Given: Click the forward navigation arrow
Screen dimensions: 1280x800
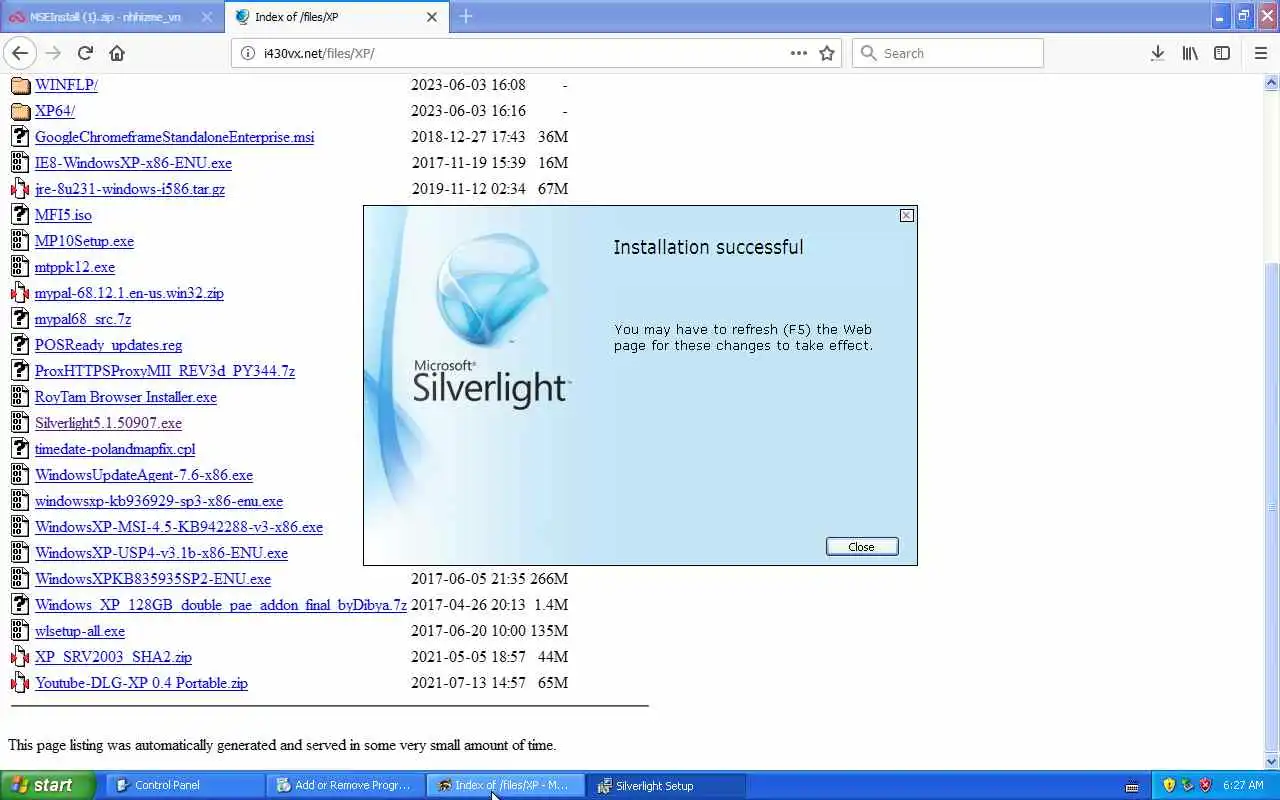Looking at the screenshot, I should 53,53.
